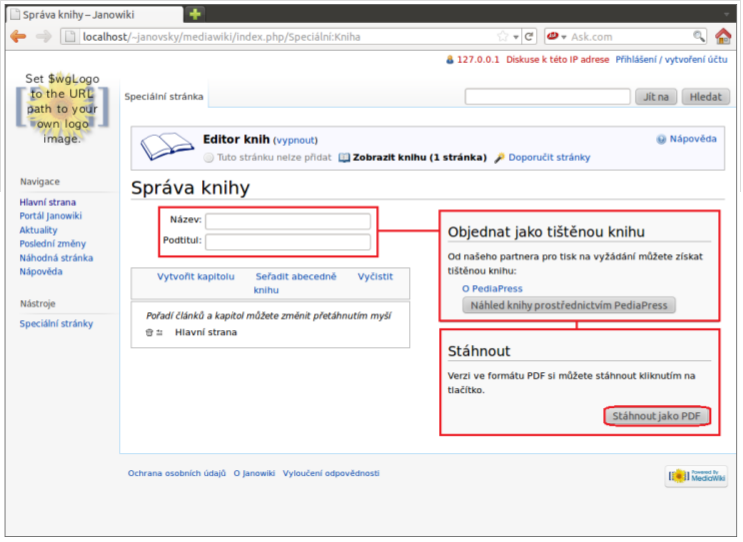
Task: Click the Jít na button
Action: pos(656,97)
